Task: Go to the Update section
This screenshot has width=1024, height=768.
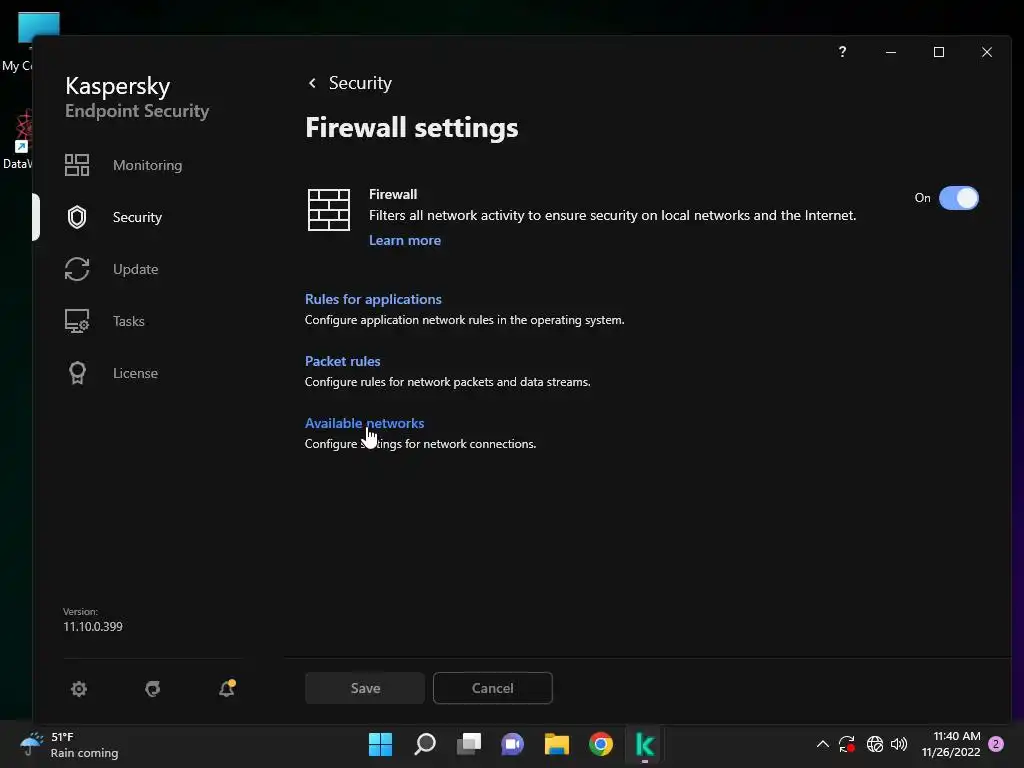Action: click(135, 269)
